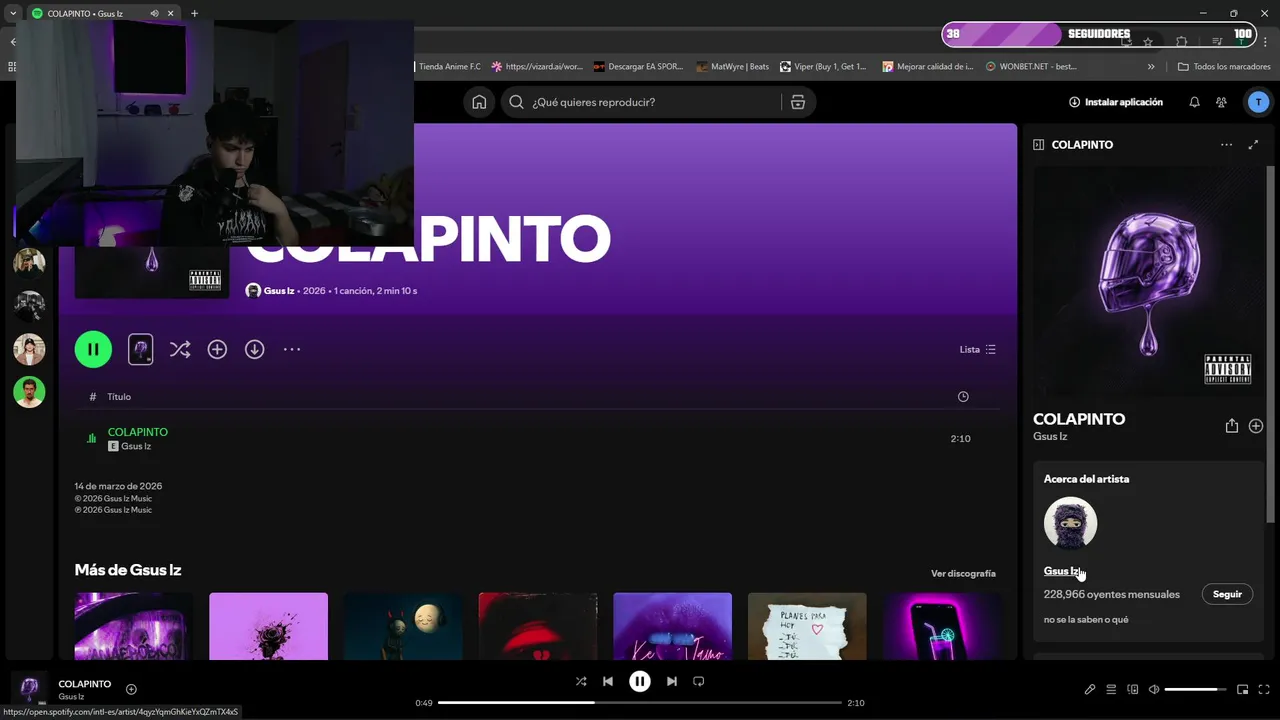
Task: Open the tab search dropdown arrow
Action: (x=12, y=14)
